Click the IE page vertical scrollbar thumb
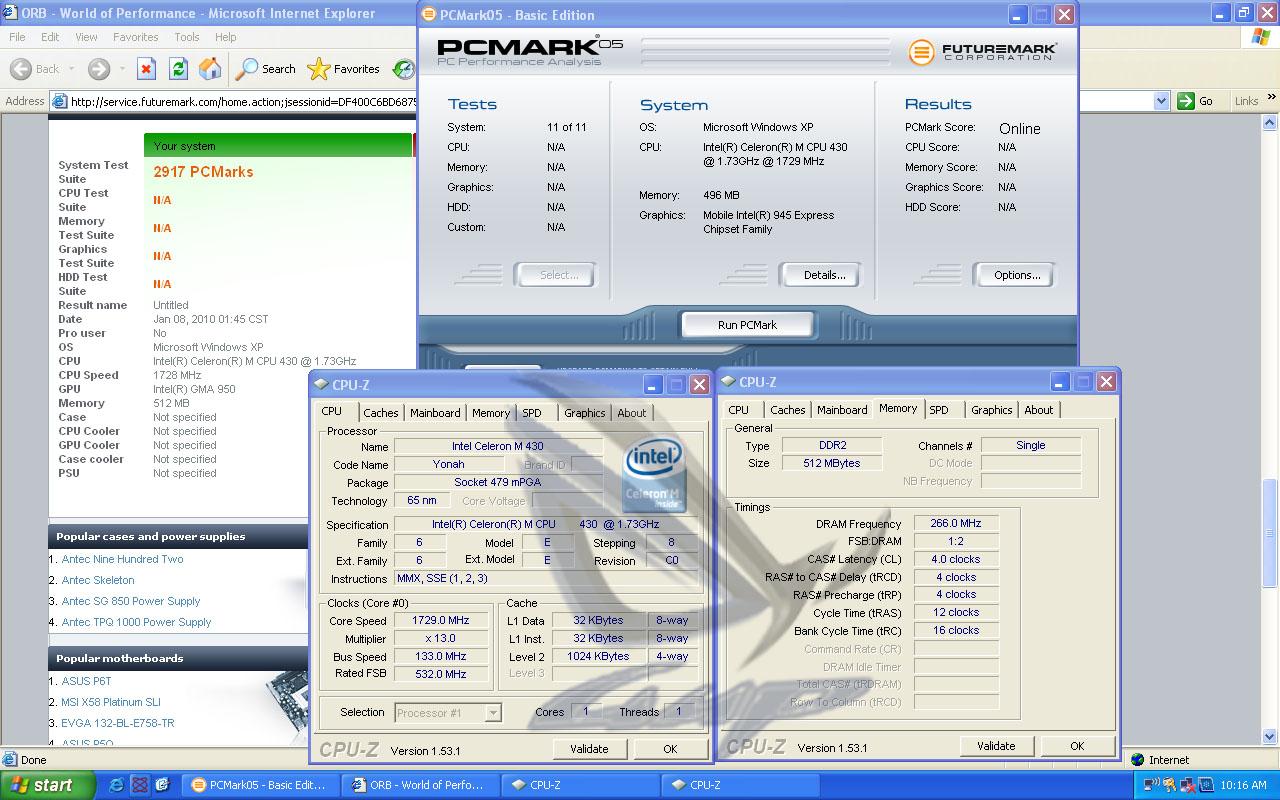This screenshot has height=800, width=1280. click(1270, 534)
